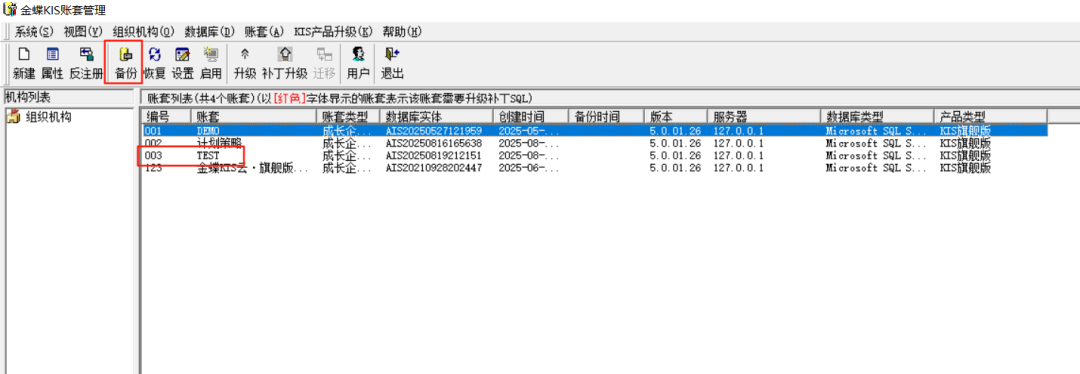The height and width of the screenshot is (374, 1080).
Task: Click the 退出 (Exit) toolbar icon
Action: click(x=392, y=63)
